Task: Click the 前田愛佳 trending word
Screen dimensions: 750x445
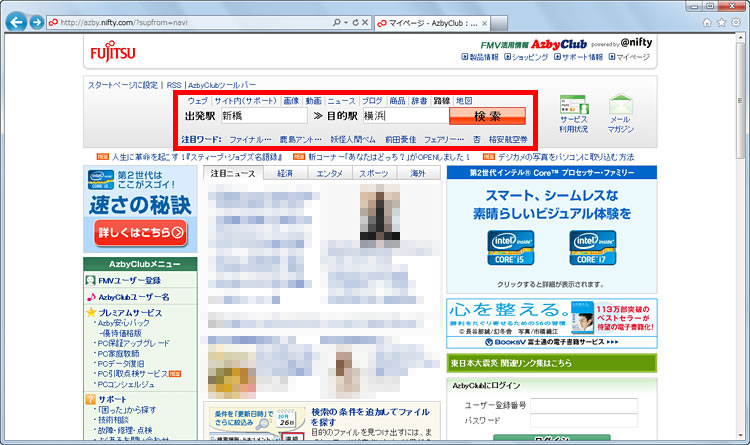Action: click(x=400, y=139)
